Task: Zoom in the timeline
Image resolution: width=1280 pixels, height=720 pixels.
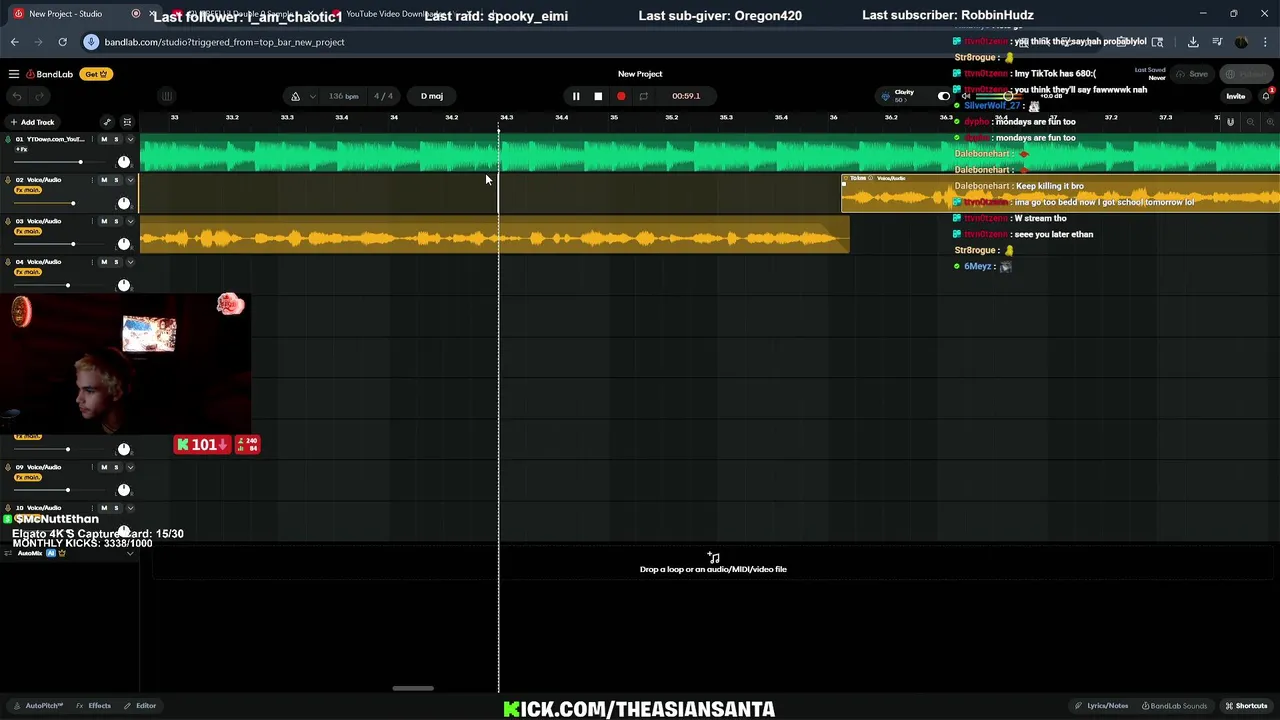Action: [1270, 122]
